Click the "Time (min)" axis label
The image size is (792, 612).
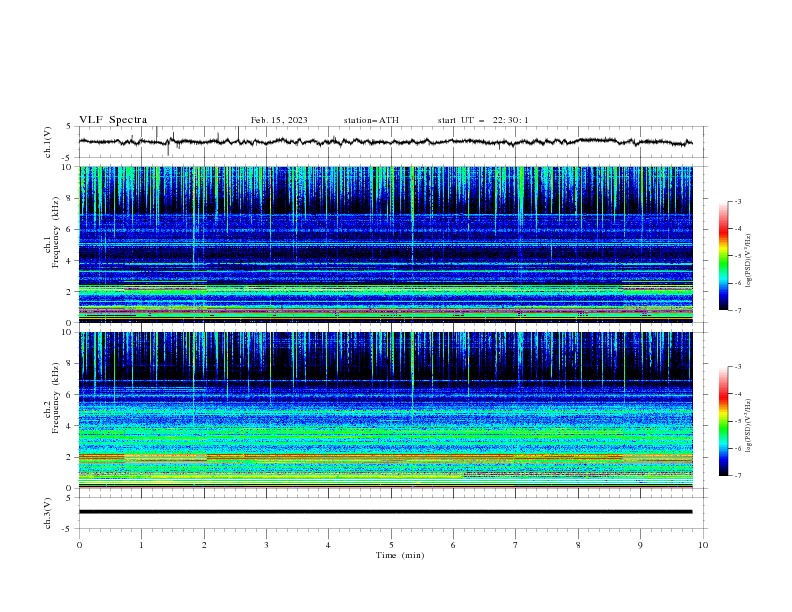tap(400, 555)
